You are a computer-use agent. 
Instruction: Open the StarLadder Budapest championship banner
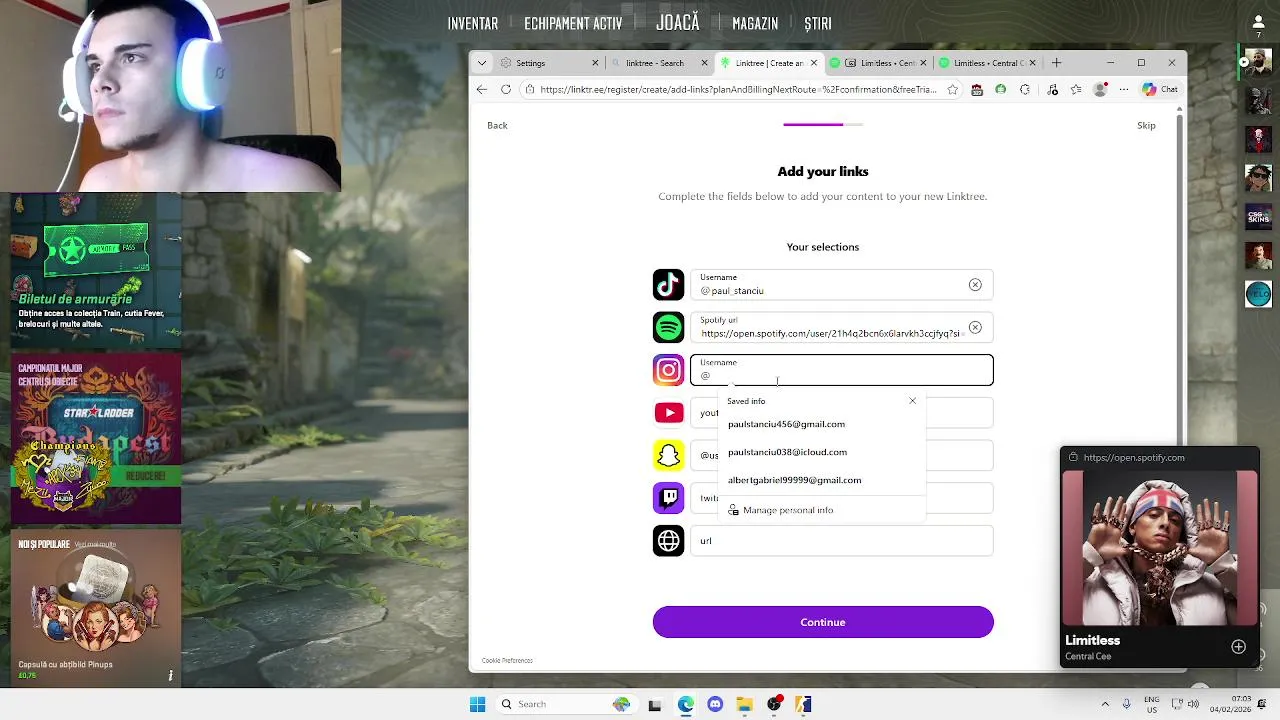96,438
